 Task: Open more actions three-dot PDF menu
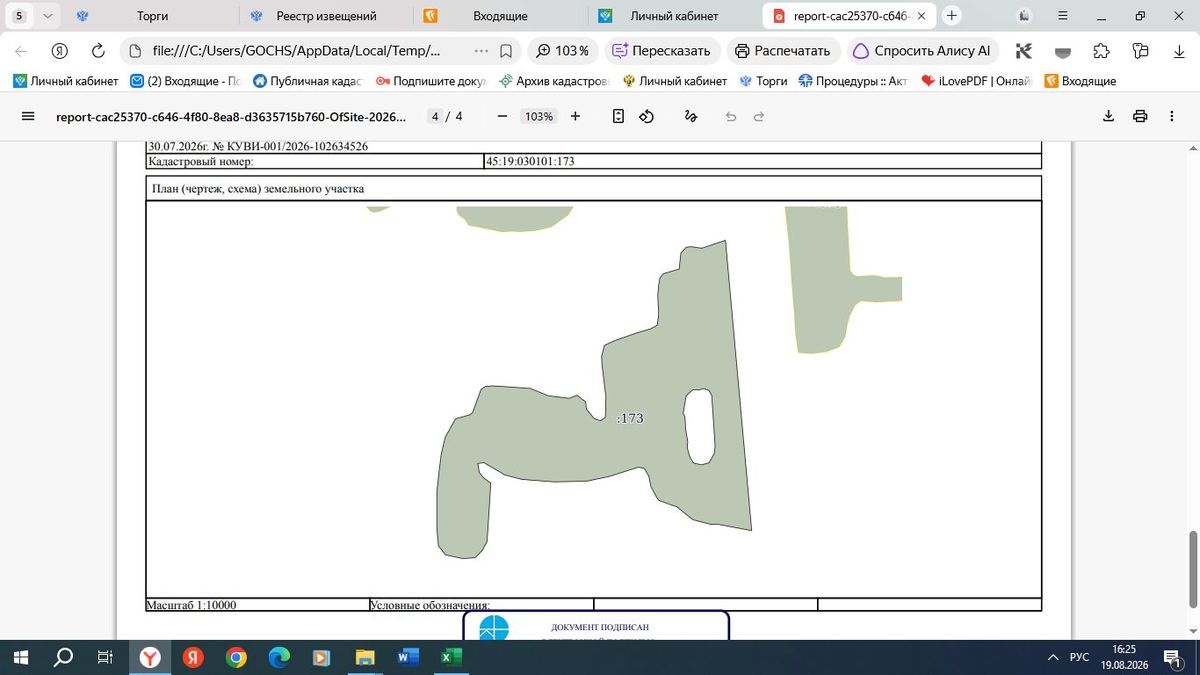coord(1172,116)
